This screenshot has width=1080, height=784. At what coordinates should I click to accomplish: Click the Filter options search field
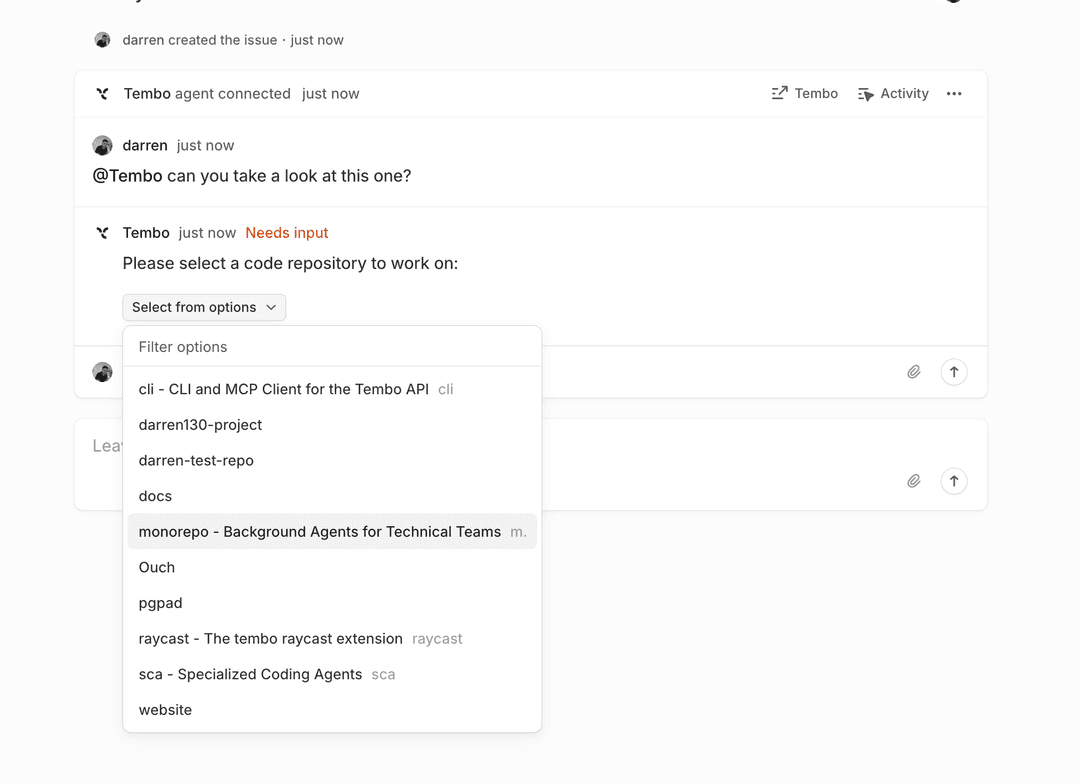(332, 347)
